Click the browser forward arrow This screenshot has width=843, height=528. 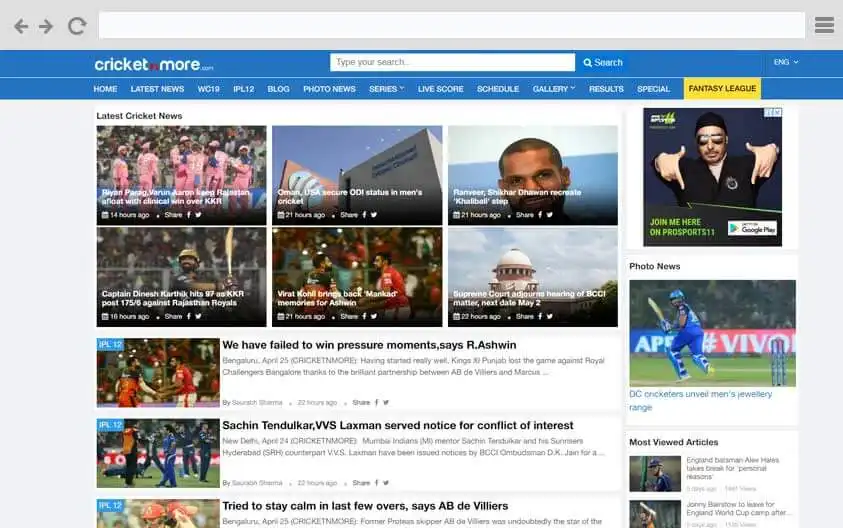coord(46,26)
